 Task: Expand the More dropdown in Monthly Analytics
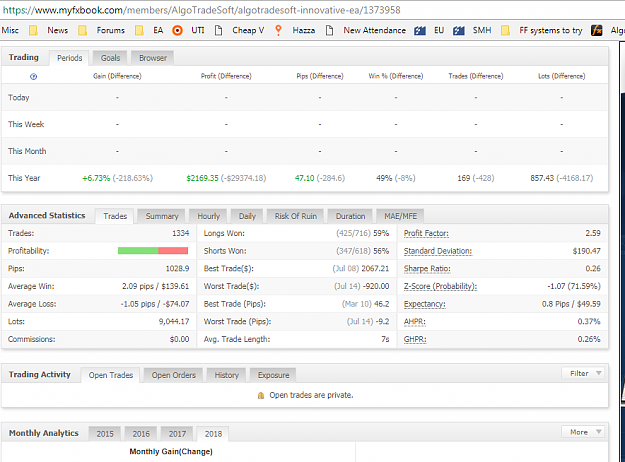pos(583,432)
